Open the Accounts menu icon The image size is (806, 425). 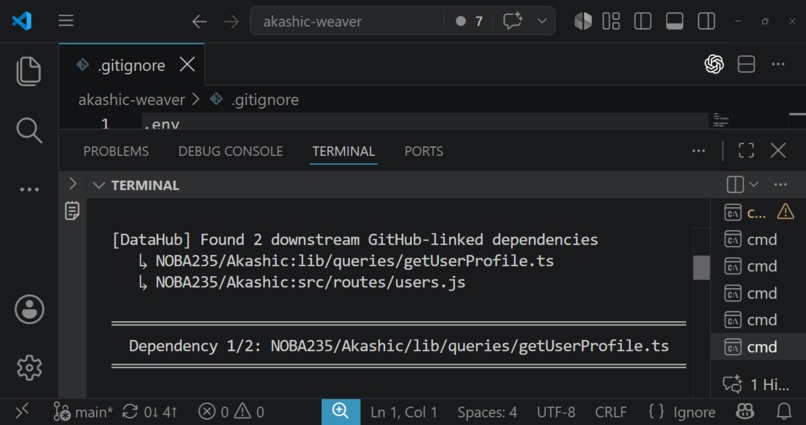click(x=29, y=309)
